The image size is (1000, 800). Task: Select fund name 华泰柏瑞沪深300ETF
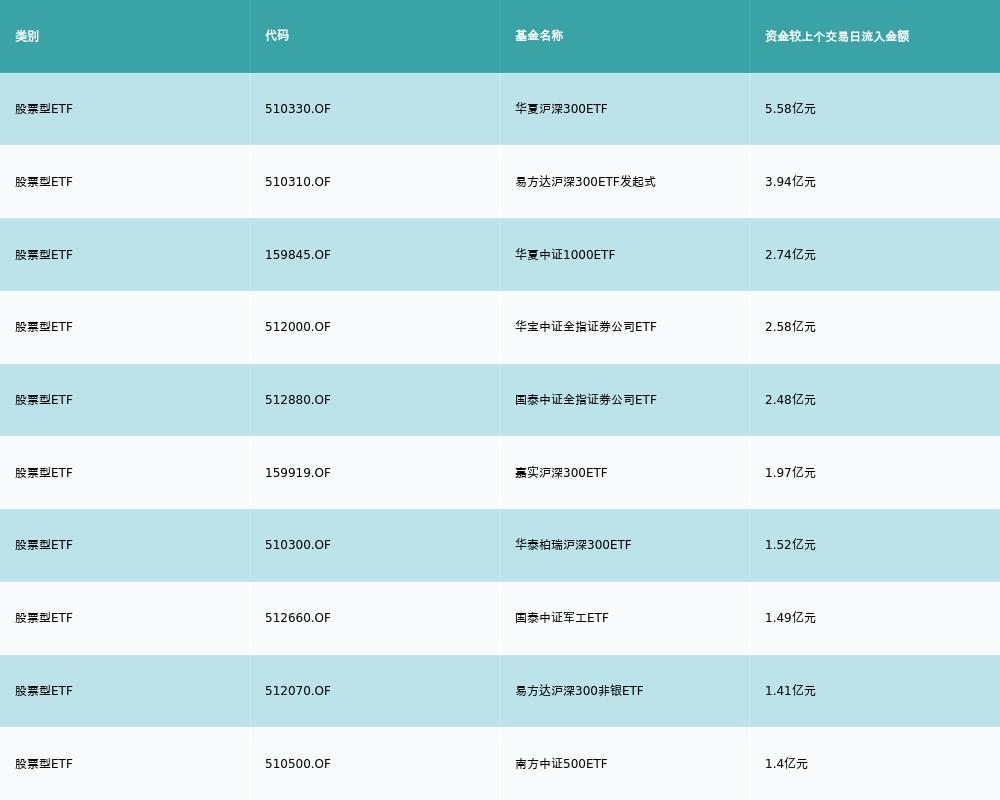pos(573,545)
